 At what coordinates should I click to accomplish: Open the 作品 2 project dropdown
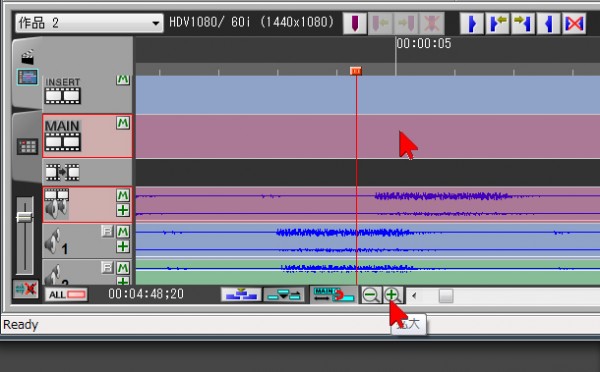pyautogui.click(x=89, y=23)
